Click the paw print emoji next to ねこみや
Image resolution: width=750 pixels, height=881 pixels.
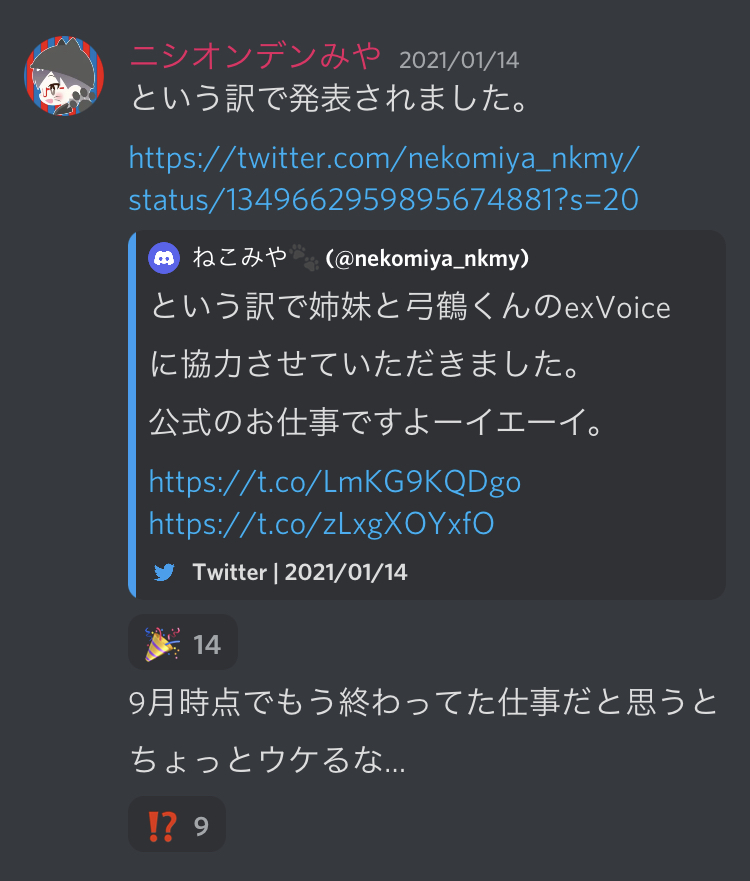(304, 257)
